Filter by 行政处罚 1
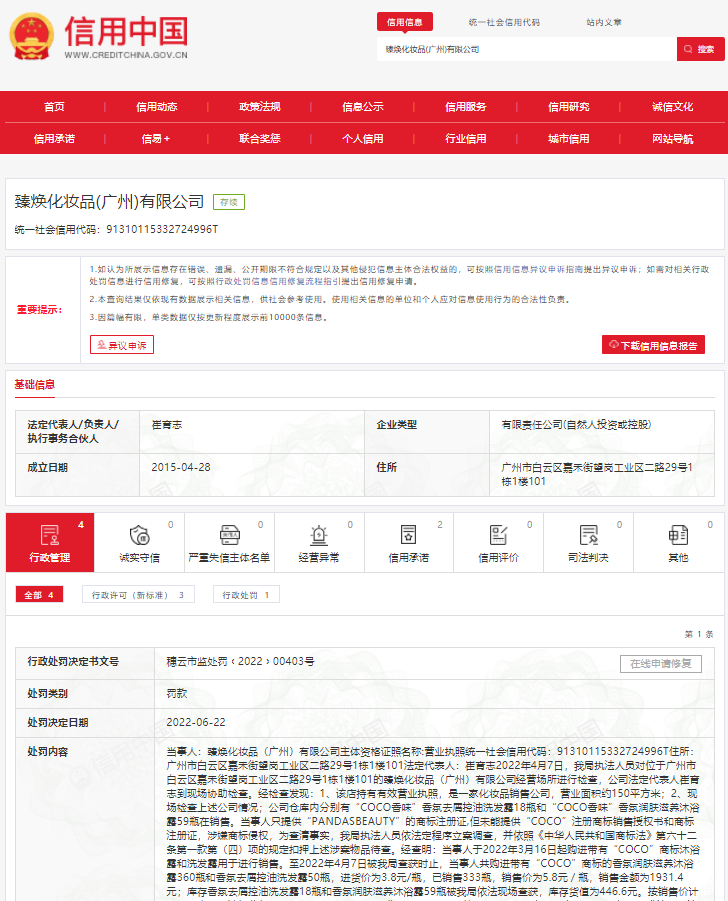This screenshot has height=901, width=728. pos(246,595)
